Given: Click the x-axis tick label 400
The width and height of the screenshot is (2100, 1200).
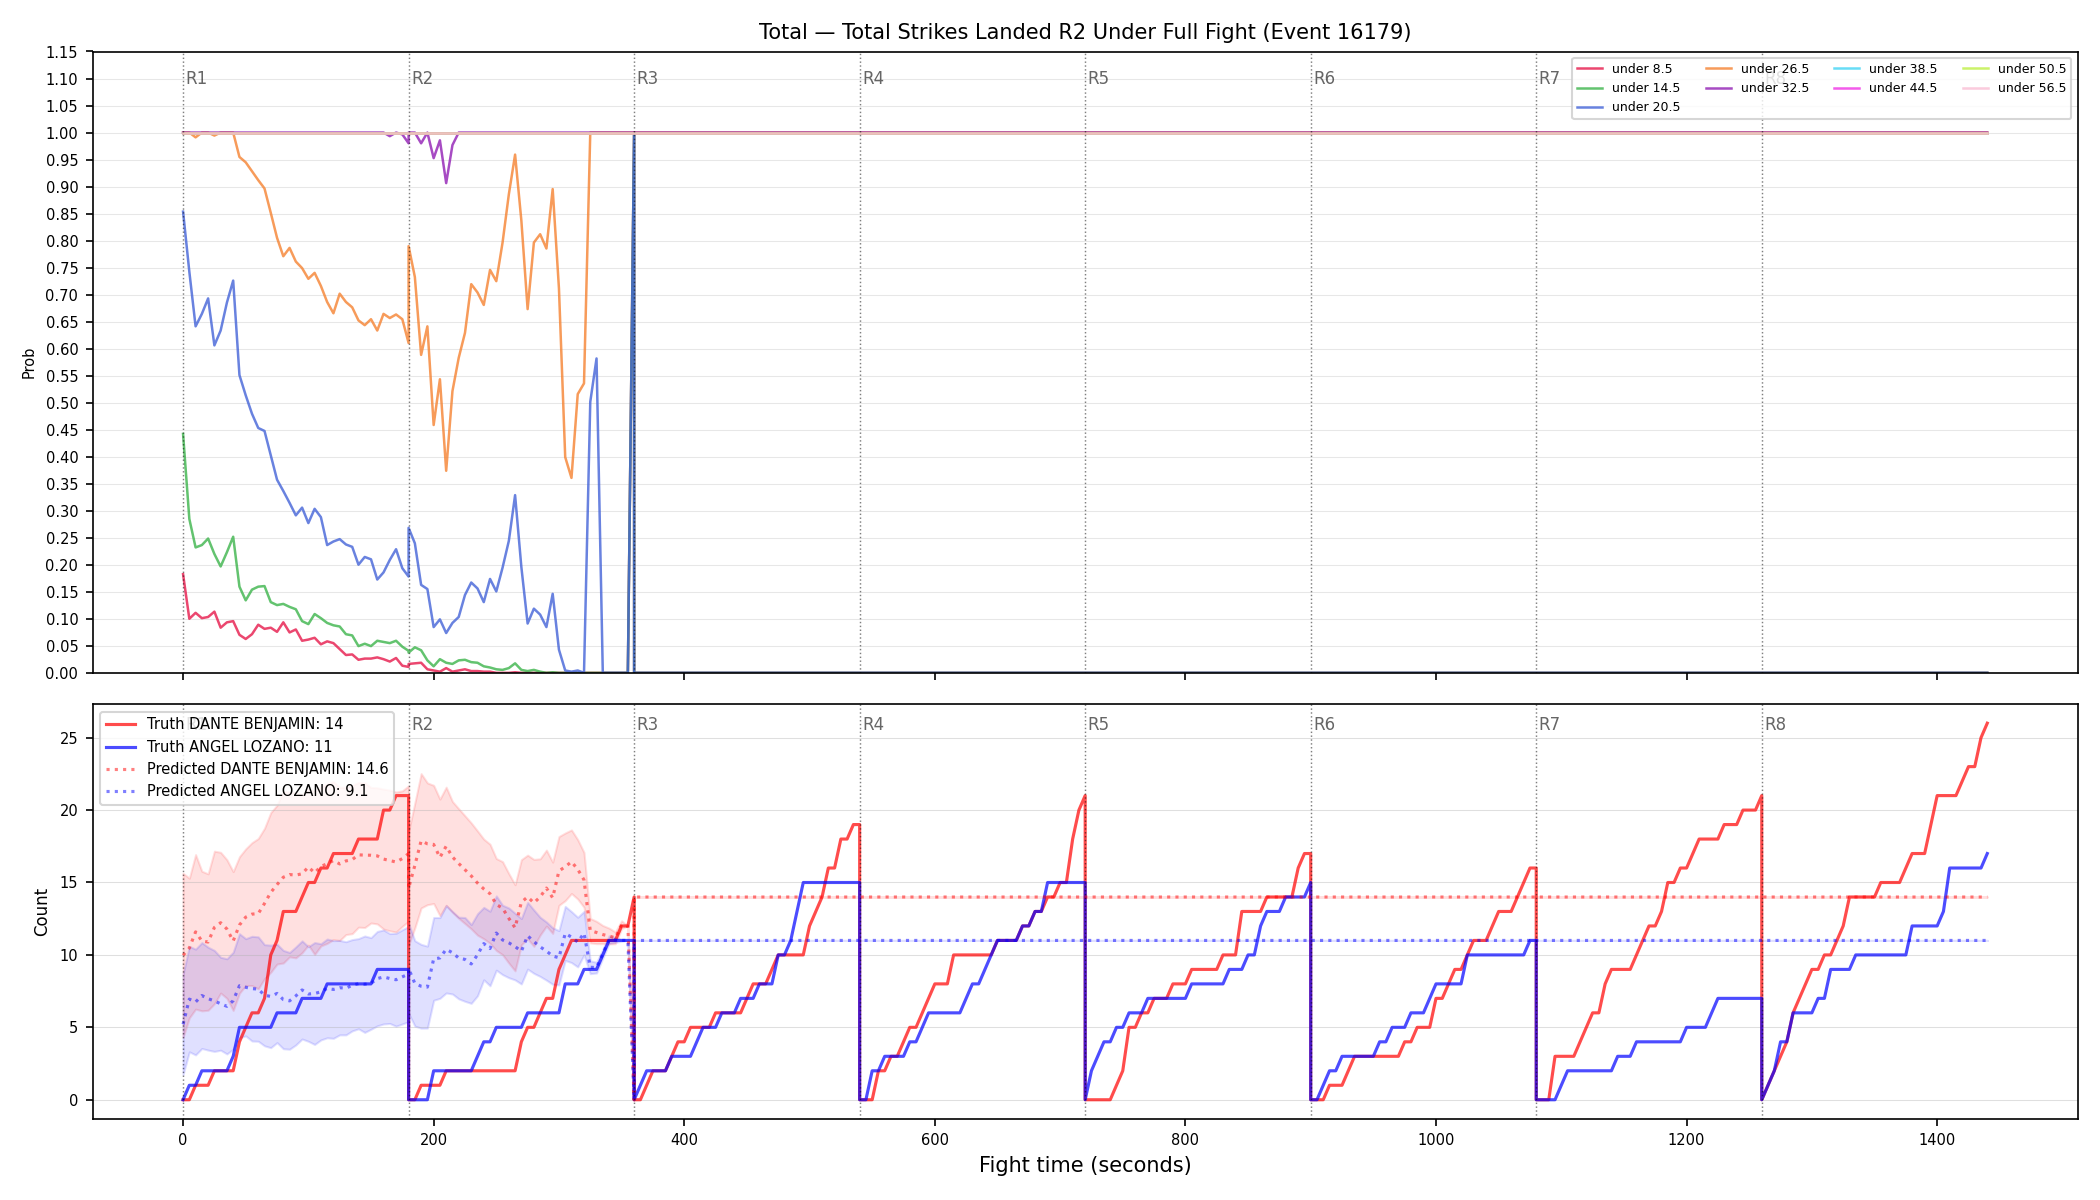Looking at the screenshot, I should tap(684, 1139).
